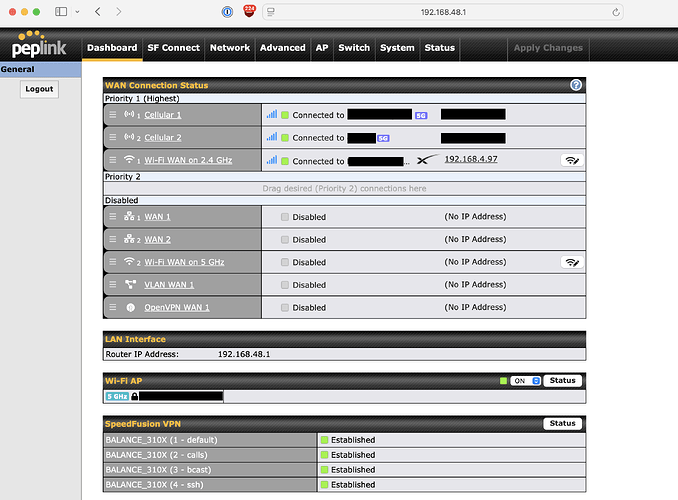Open Wi-Fi WAN on 2.4 GHz link
Screen dimensions: 678x500
(188, 160)
